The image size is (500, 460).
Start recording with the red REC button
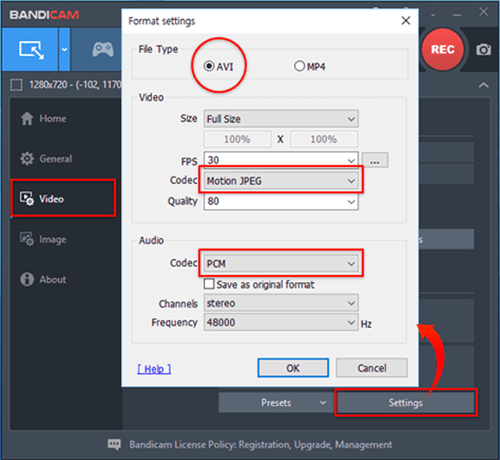[442, 49]
